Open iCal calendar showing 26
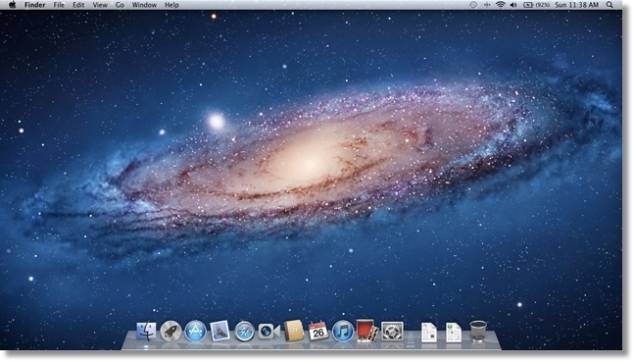634x362 pixels. (318, 331)
